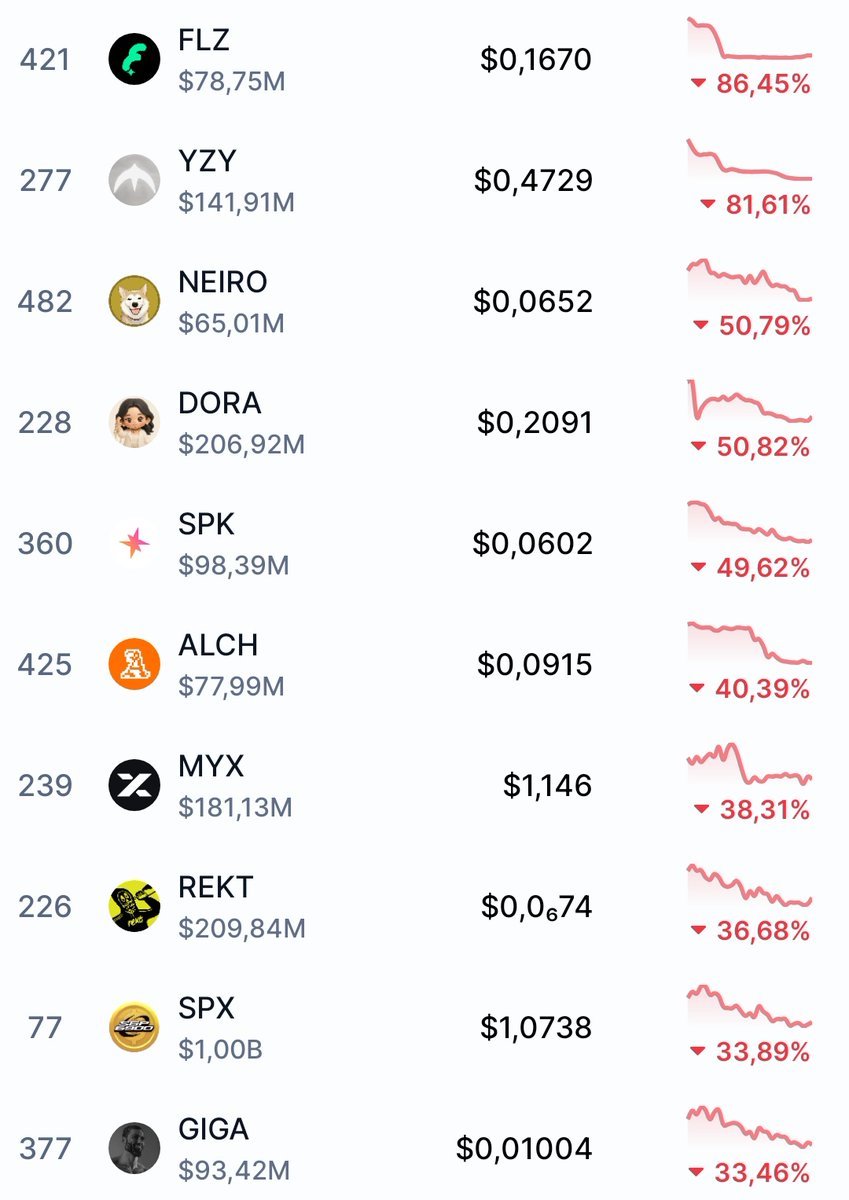Open the DORA girl avatar icon
849x1200 pixels.
coord(134,422)
